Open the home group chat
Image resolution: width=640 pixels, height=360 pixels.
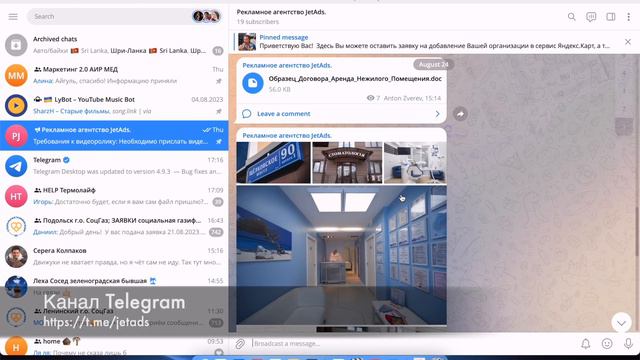tap(114, 346)
